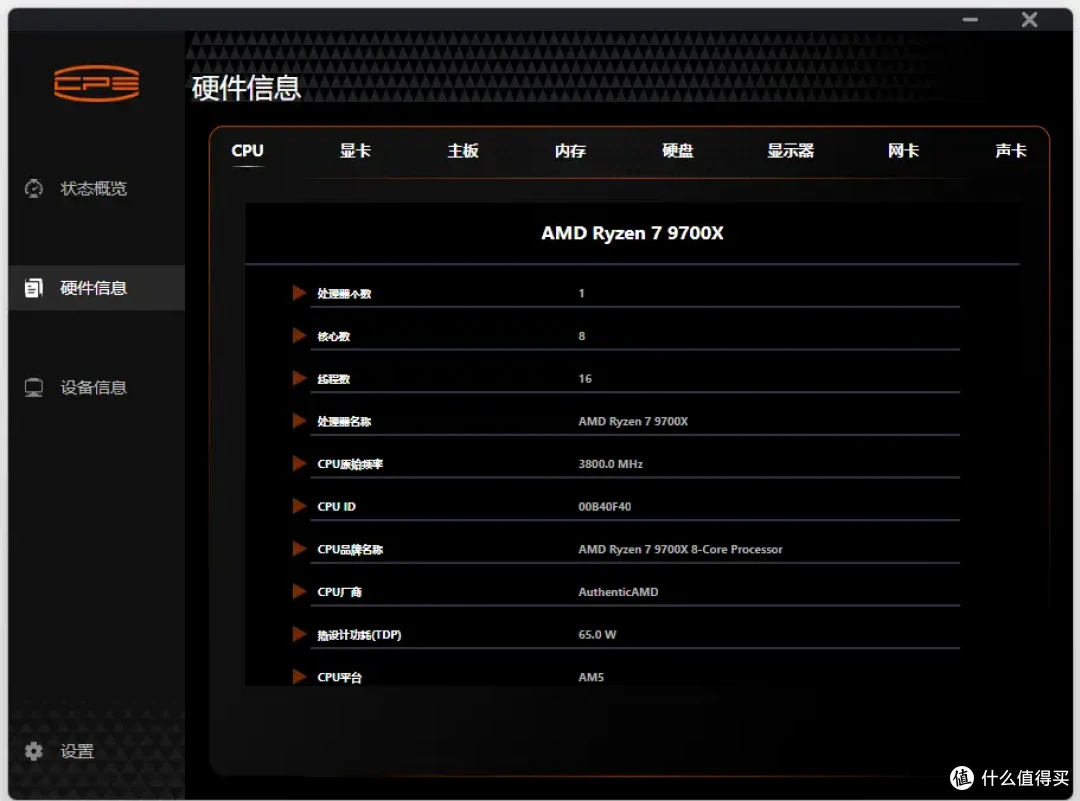Switch to the 显示器 tab

tap(791, 151)
